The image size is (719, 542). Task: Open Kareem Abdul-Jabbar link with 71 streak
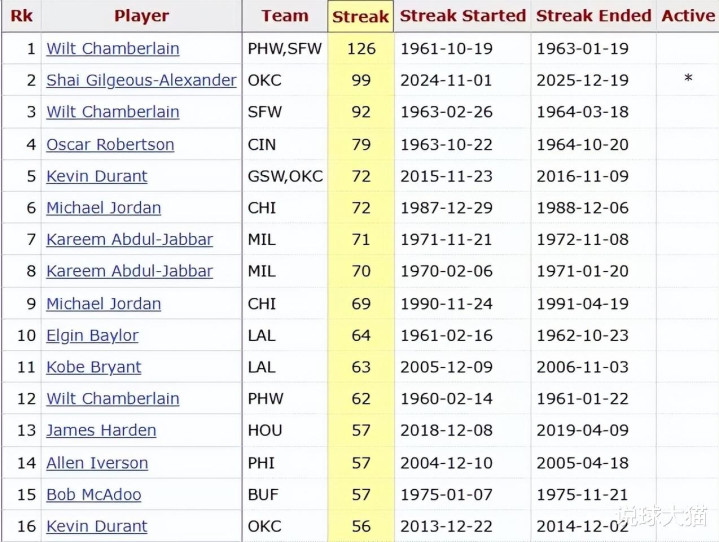[x=129, y=239]
